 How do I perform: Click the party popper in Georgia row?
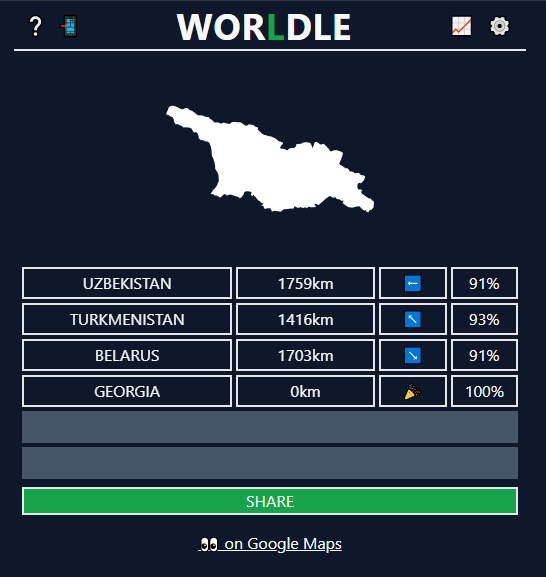pos(412,391)
